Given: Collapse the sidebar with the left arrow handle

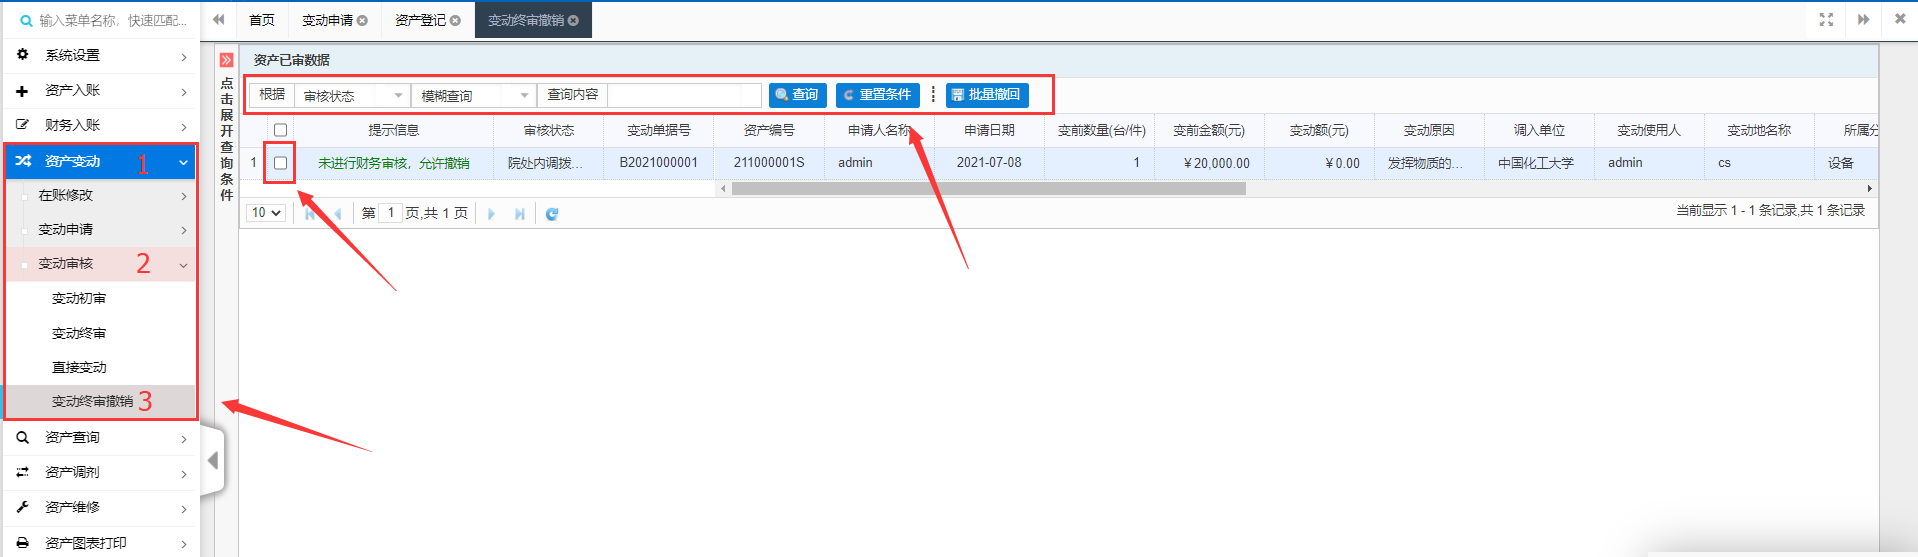Looking at the screenshot, I should coord(212,460).
